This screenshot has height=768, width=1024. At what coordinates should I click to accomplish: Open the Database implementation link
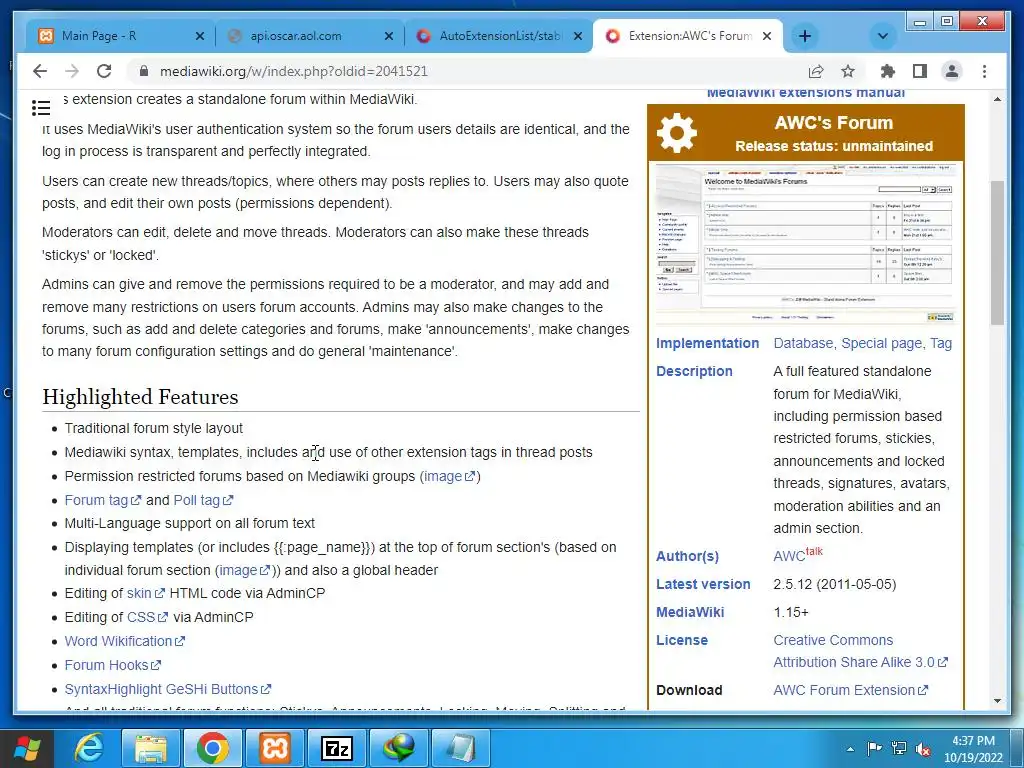[803, 344]
